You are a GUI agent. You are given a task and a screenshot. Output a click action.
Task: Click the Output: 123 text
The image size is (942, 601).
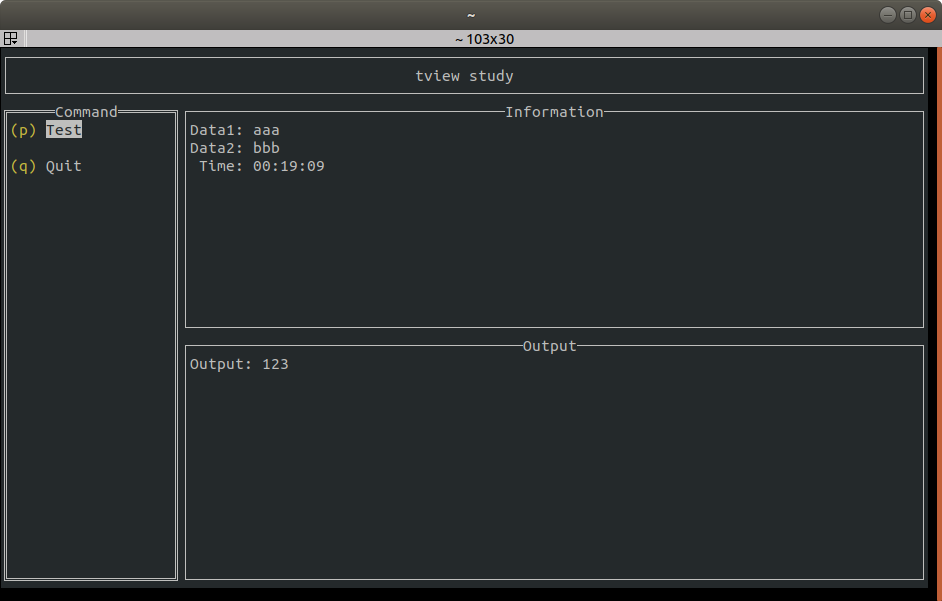click(240, 363)
